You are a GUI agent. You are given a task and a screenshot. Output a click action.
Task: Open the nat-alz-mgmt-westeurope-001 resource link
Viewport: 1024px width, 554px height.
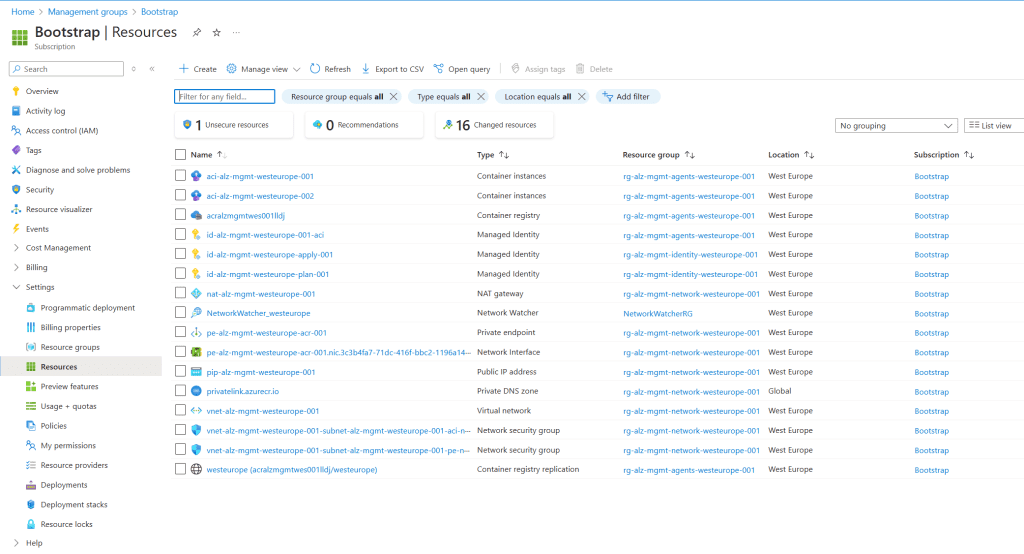[260, 294]
